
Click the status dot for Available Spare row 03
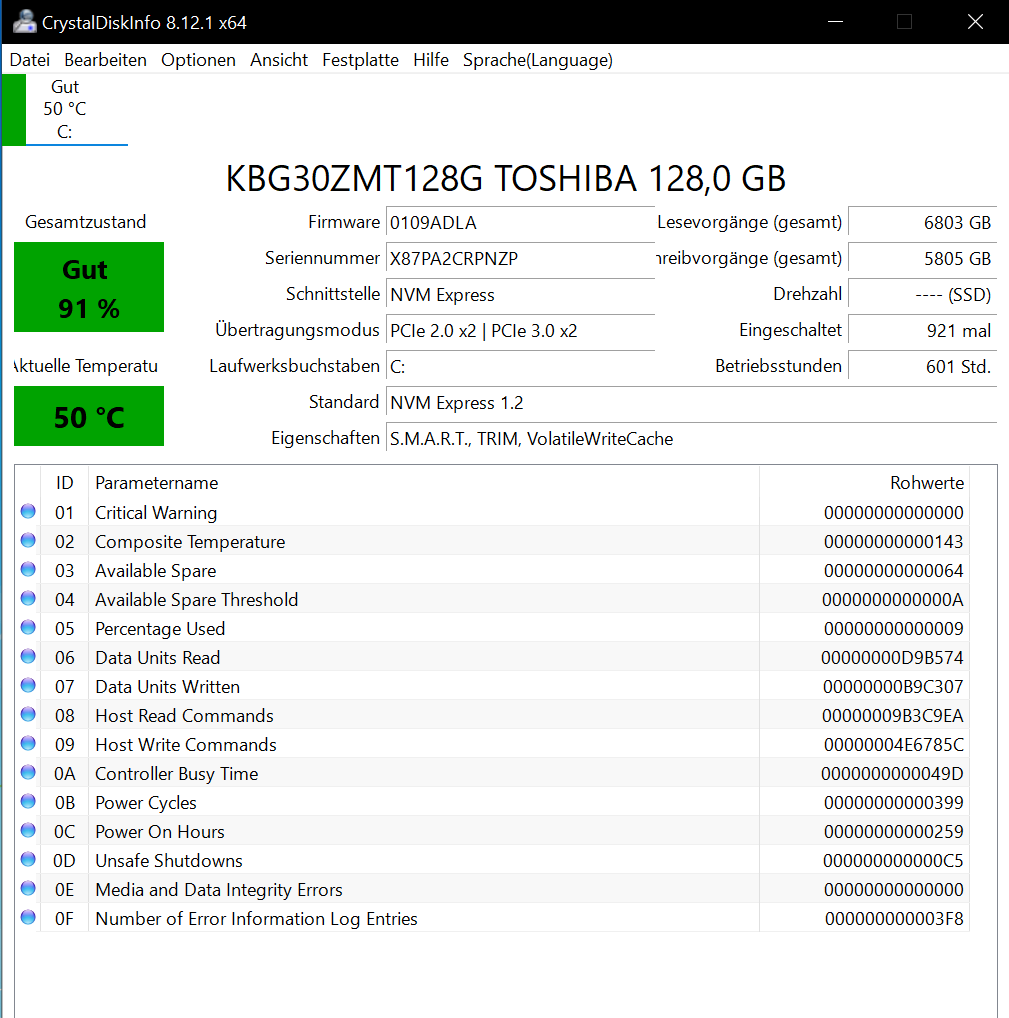28,569
